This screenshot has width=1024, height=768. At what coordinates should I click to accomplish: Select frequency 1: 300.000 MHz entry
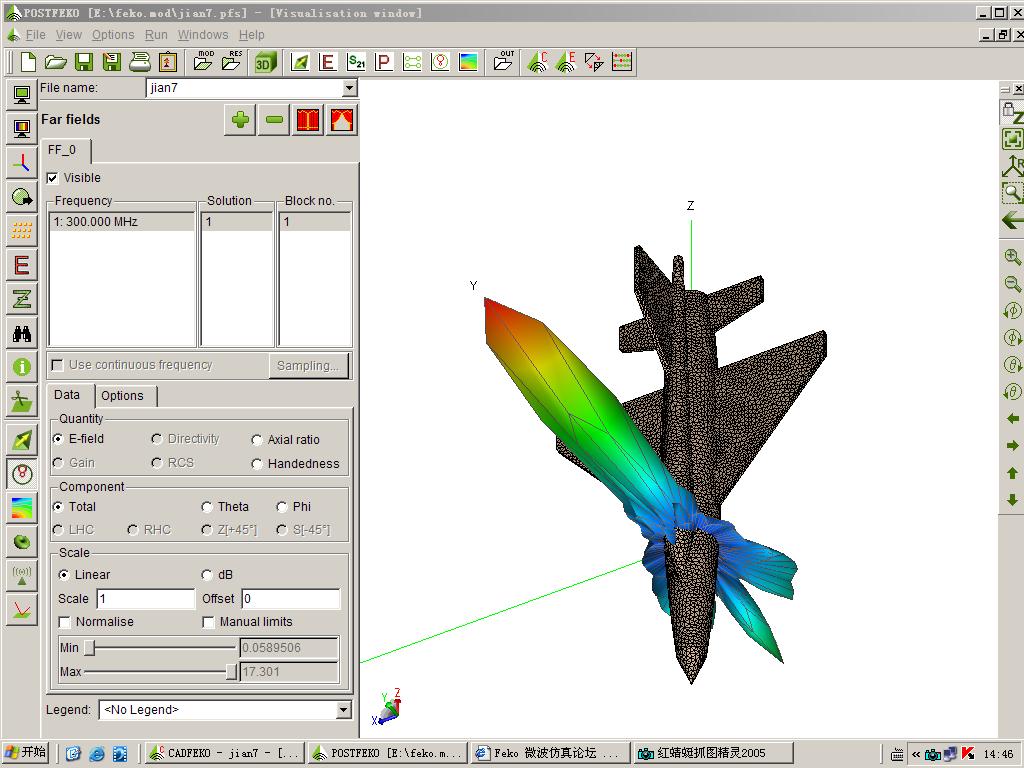[122, 222]
